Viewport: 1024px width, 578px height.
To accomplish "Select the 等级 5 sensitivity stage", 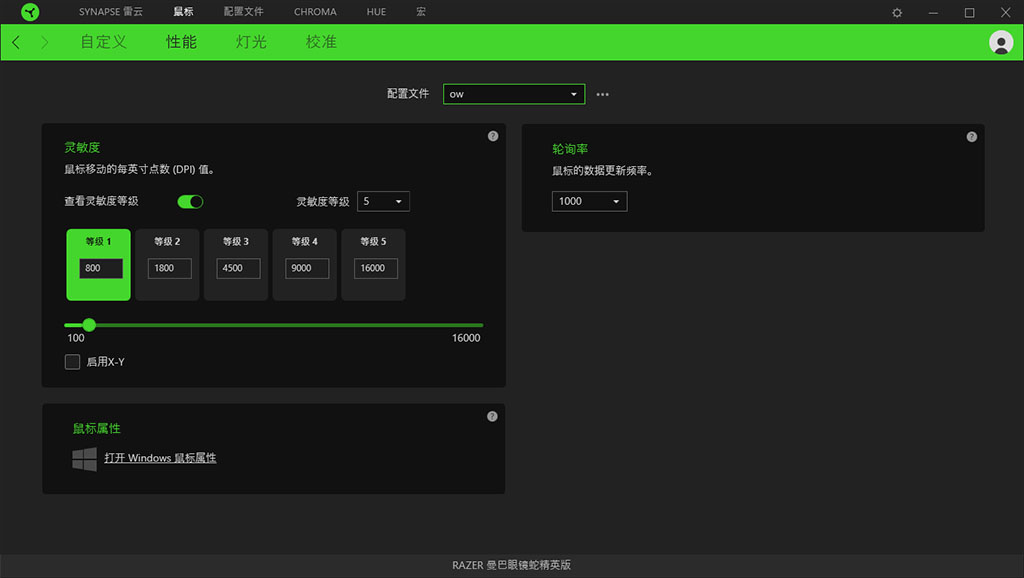I will pos(374,265).
